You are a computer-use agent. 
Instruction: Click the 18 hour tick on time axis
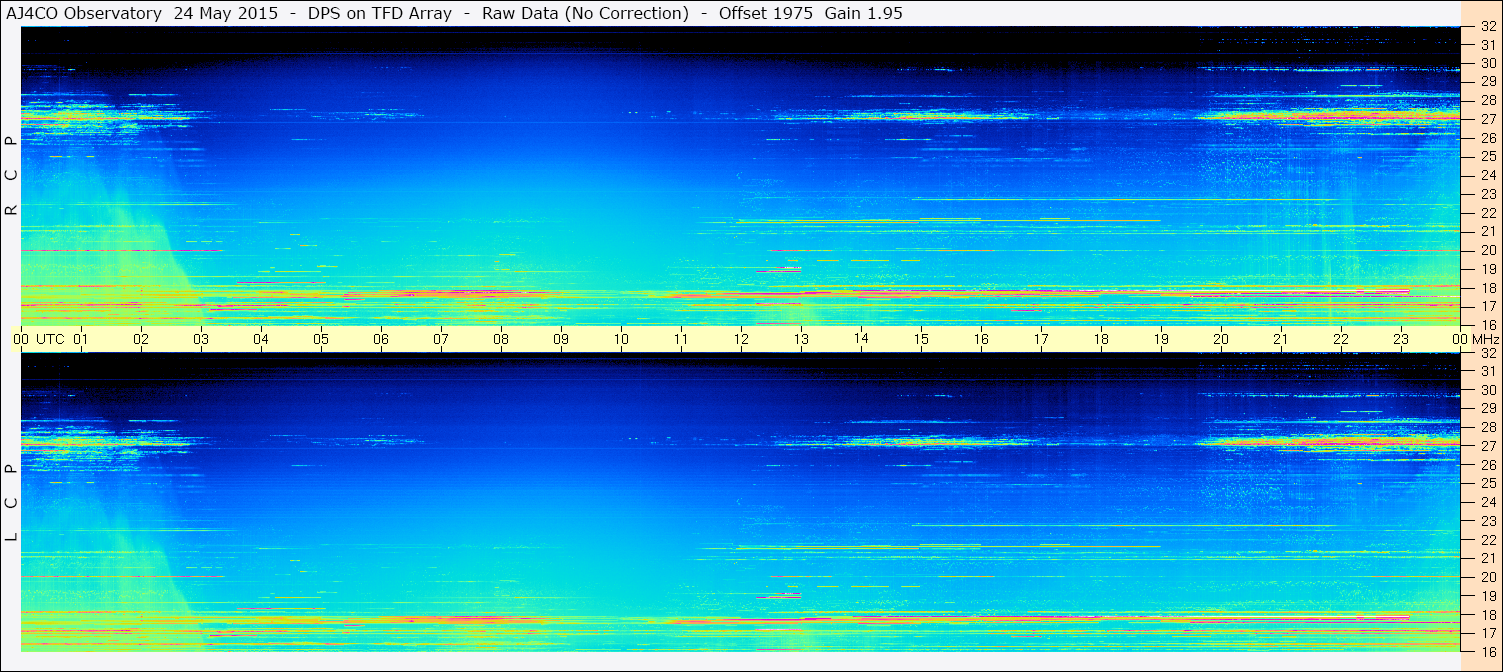click(x=1101, y=339)
